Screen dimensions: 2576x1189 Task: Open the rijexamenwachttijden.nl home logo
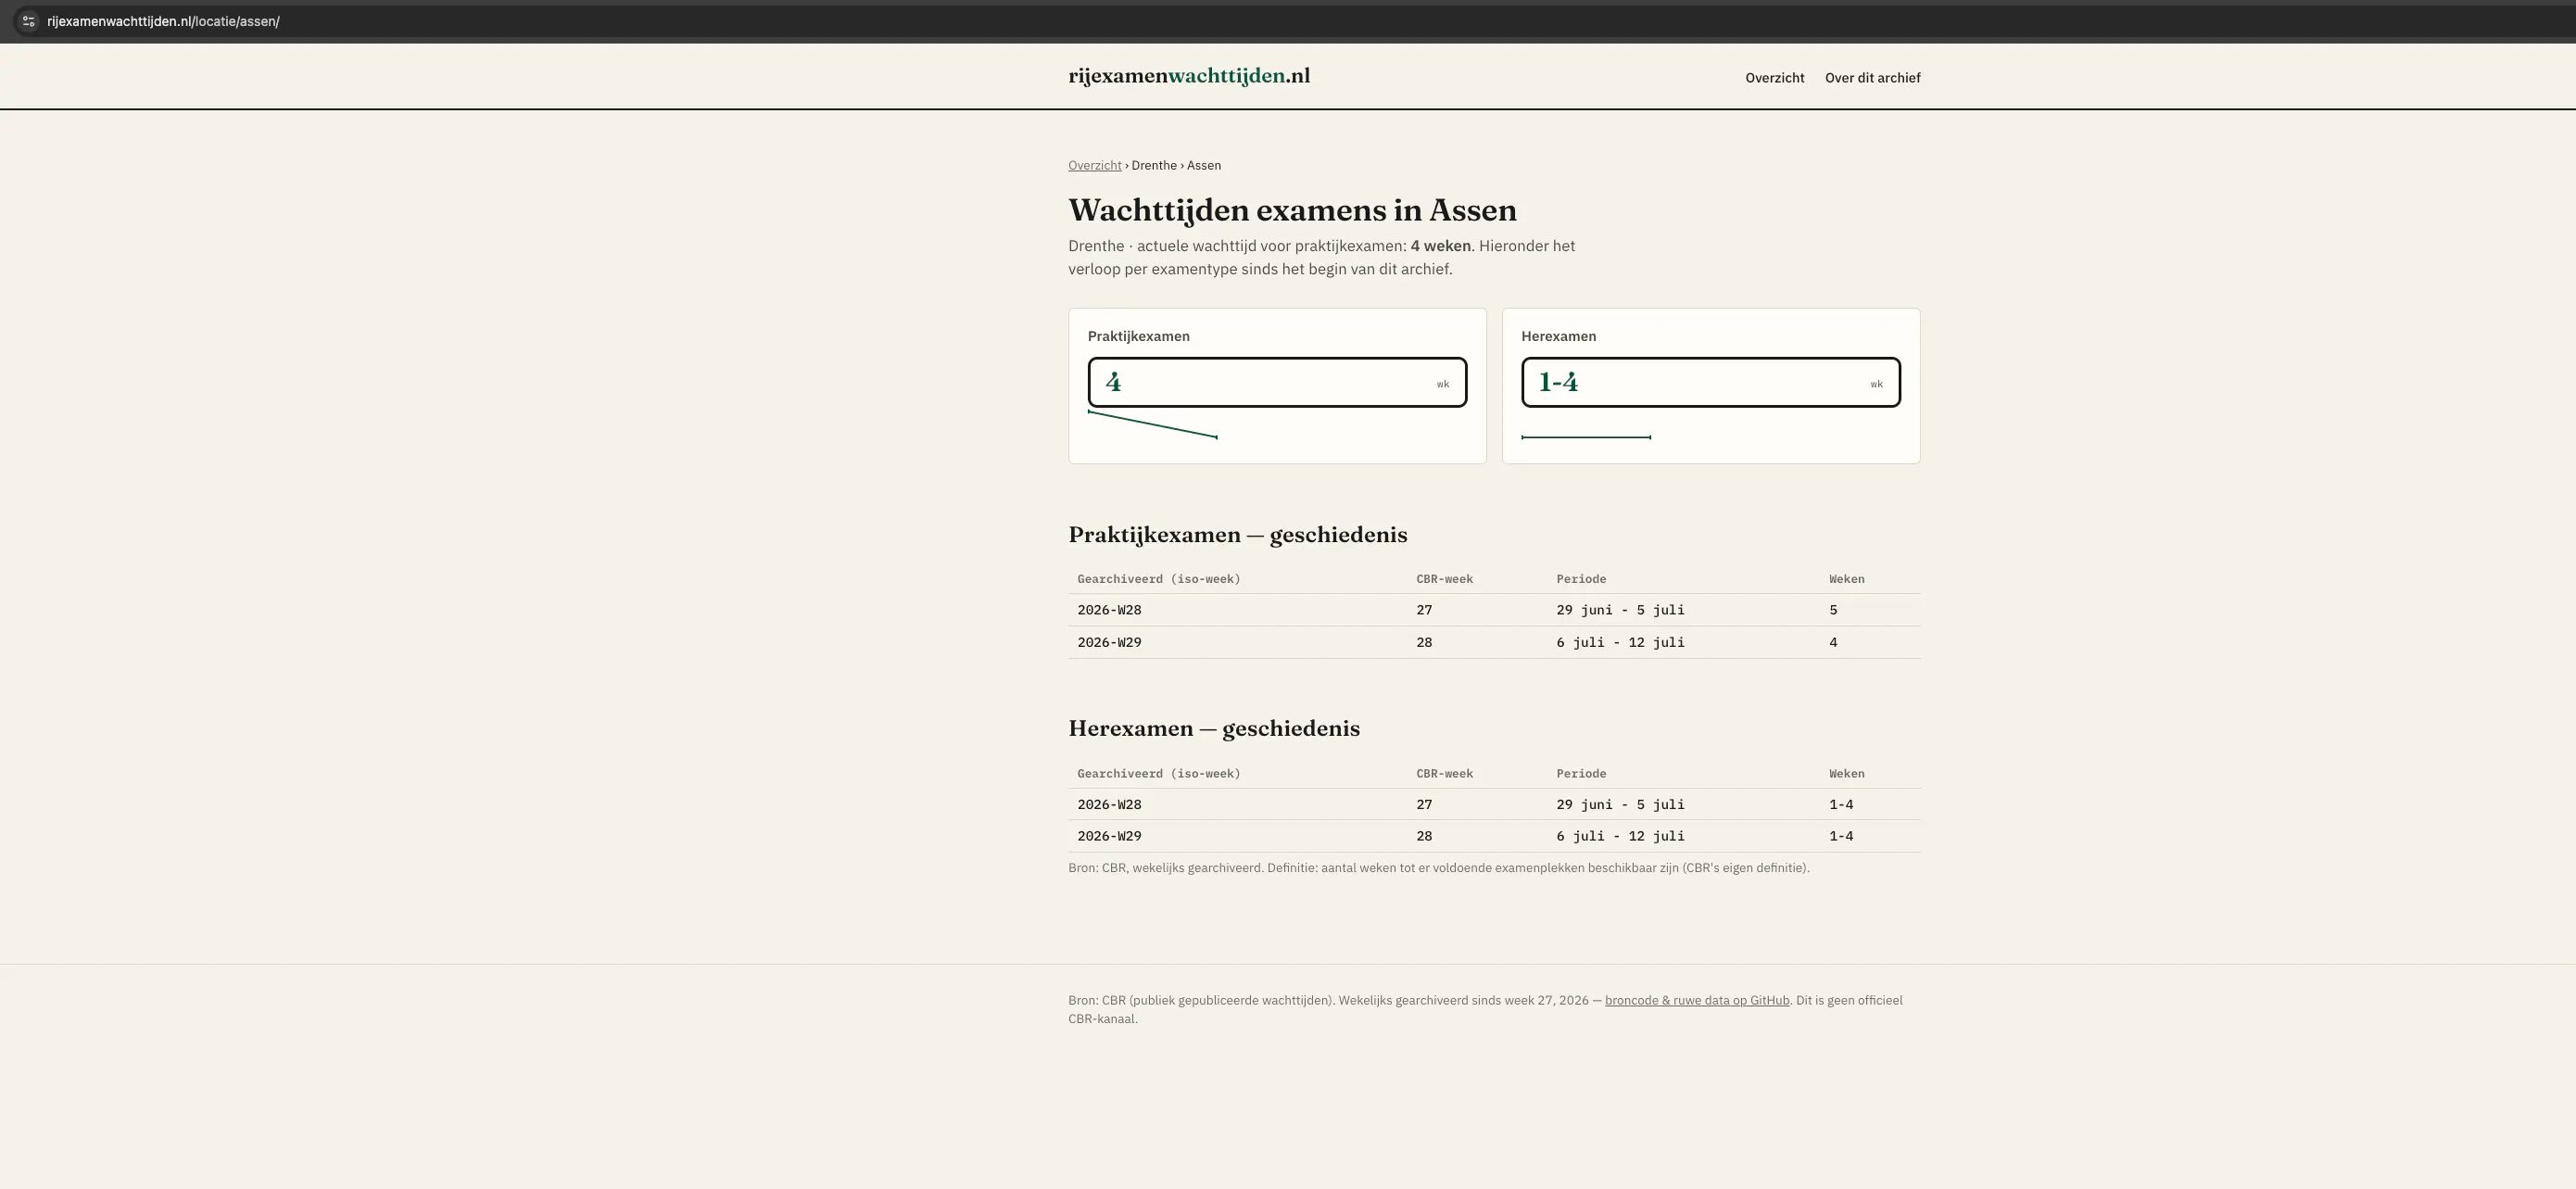(x=1189, y=76)
